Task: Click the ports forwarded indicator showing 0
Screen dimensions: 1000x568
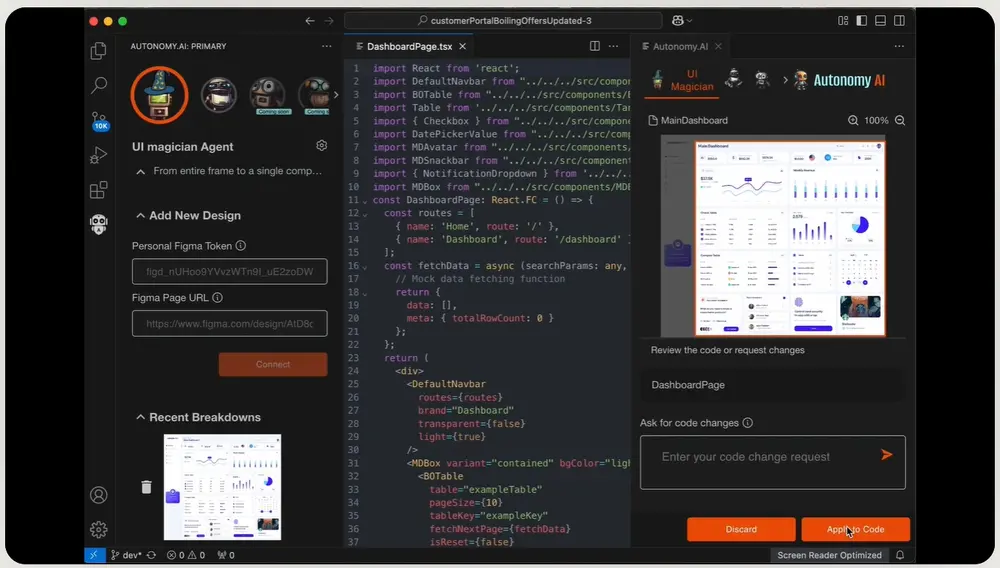Action: click(x=226, y=555)
